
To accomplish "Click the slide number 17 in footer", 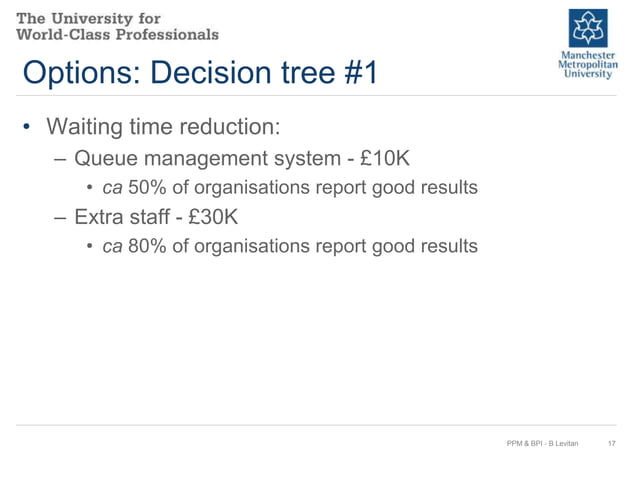I will point(612,443).
